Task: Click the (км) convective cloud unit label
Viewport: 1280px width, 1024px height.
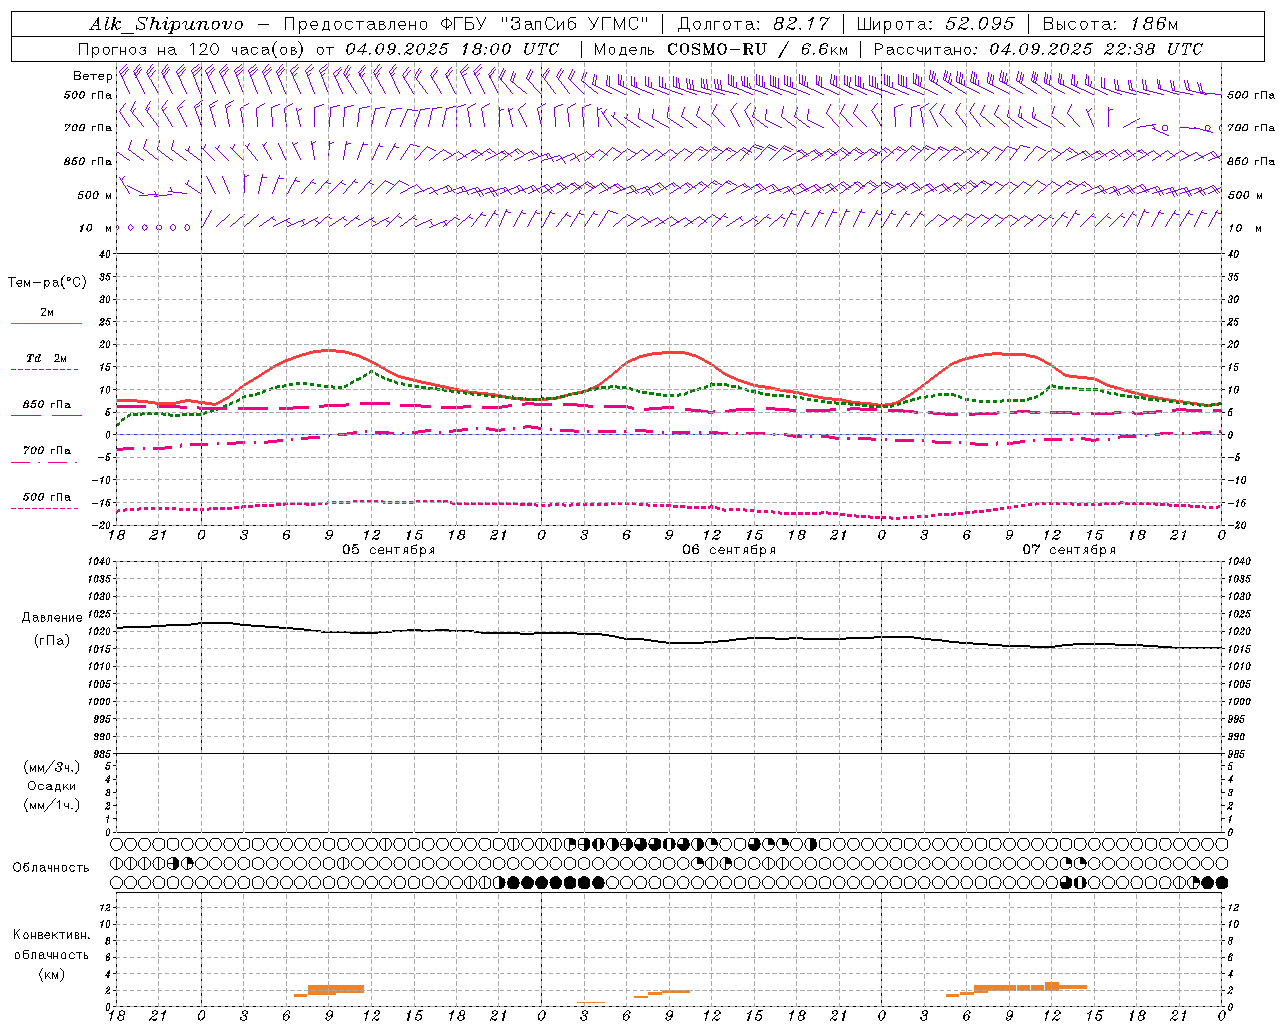Action: pos(51,974)
